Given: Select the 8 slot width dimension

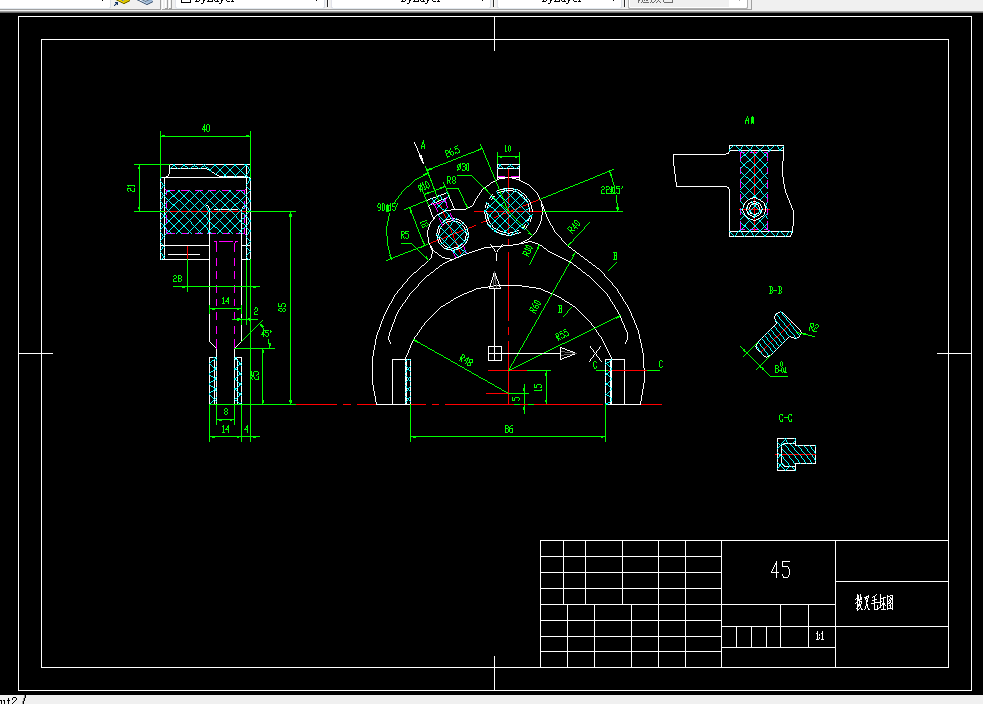Looking at the screenshot, I should [x=226, y=412].
